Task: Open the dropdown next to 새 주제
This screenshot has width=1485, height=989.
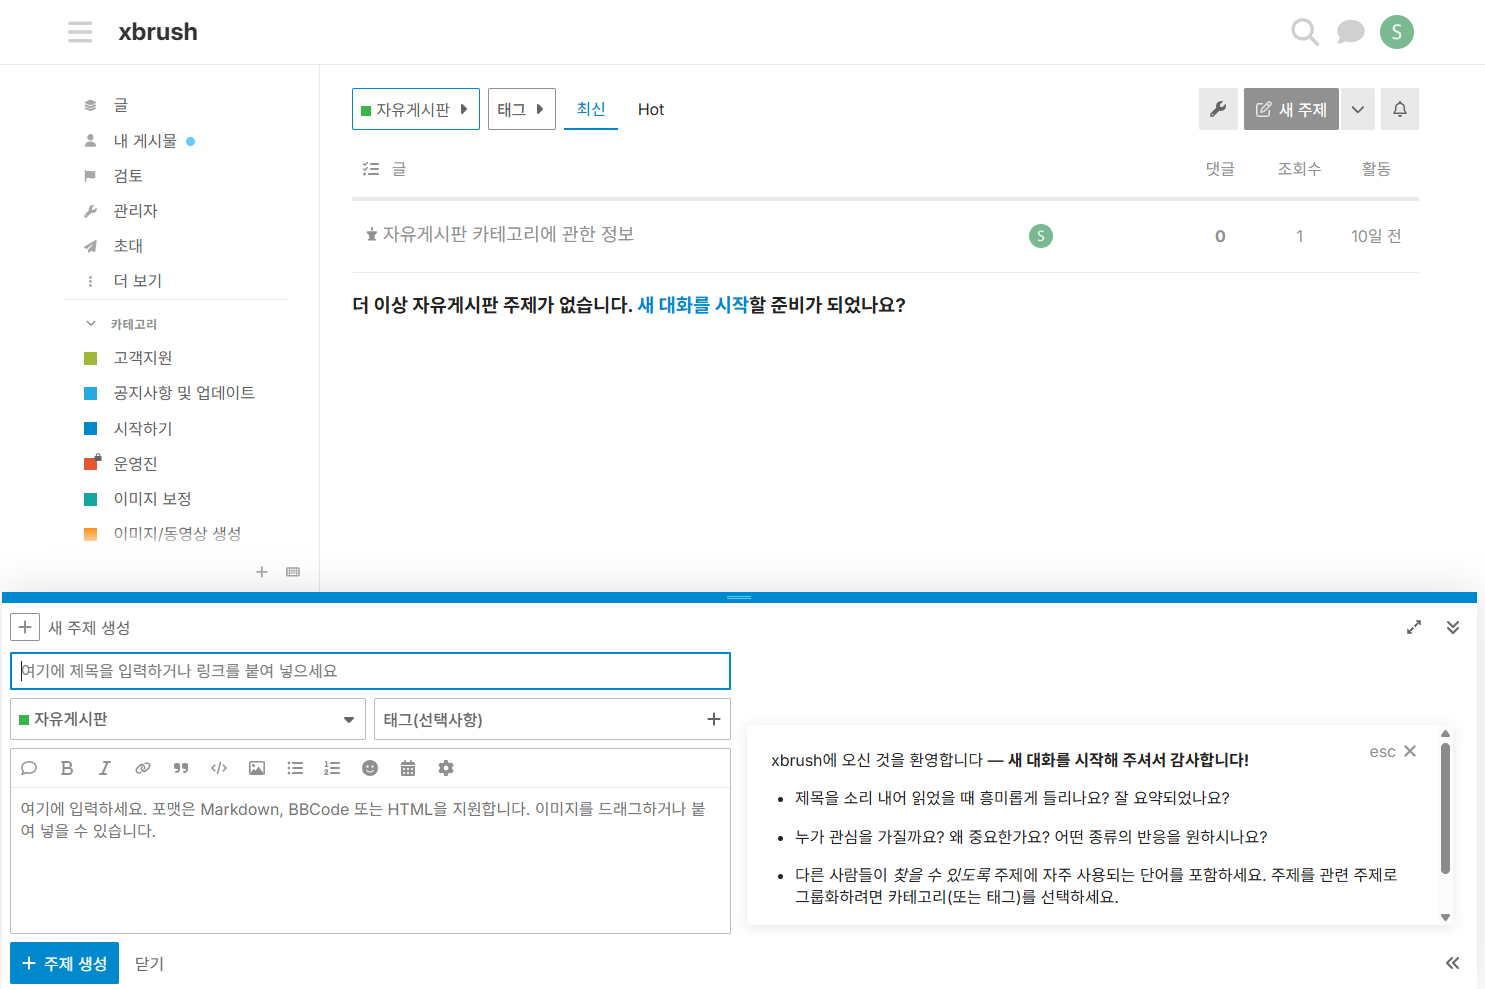Action: (1357, 109)
